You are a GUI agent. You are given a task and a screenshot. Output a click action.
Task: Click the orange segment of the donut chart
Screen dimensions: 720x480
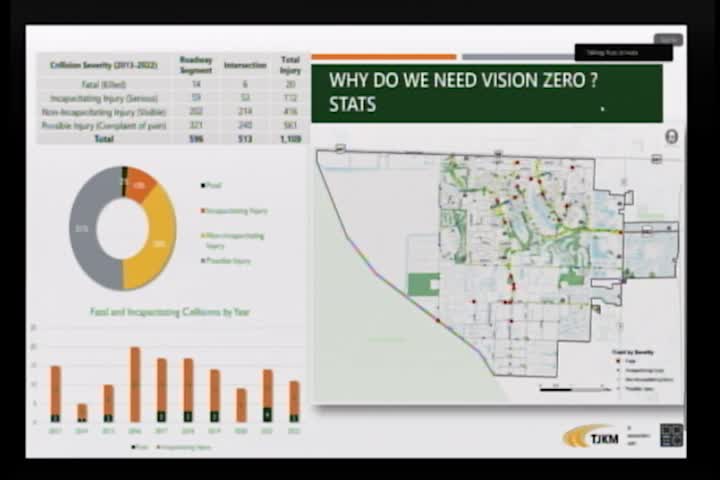(141, 184)
